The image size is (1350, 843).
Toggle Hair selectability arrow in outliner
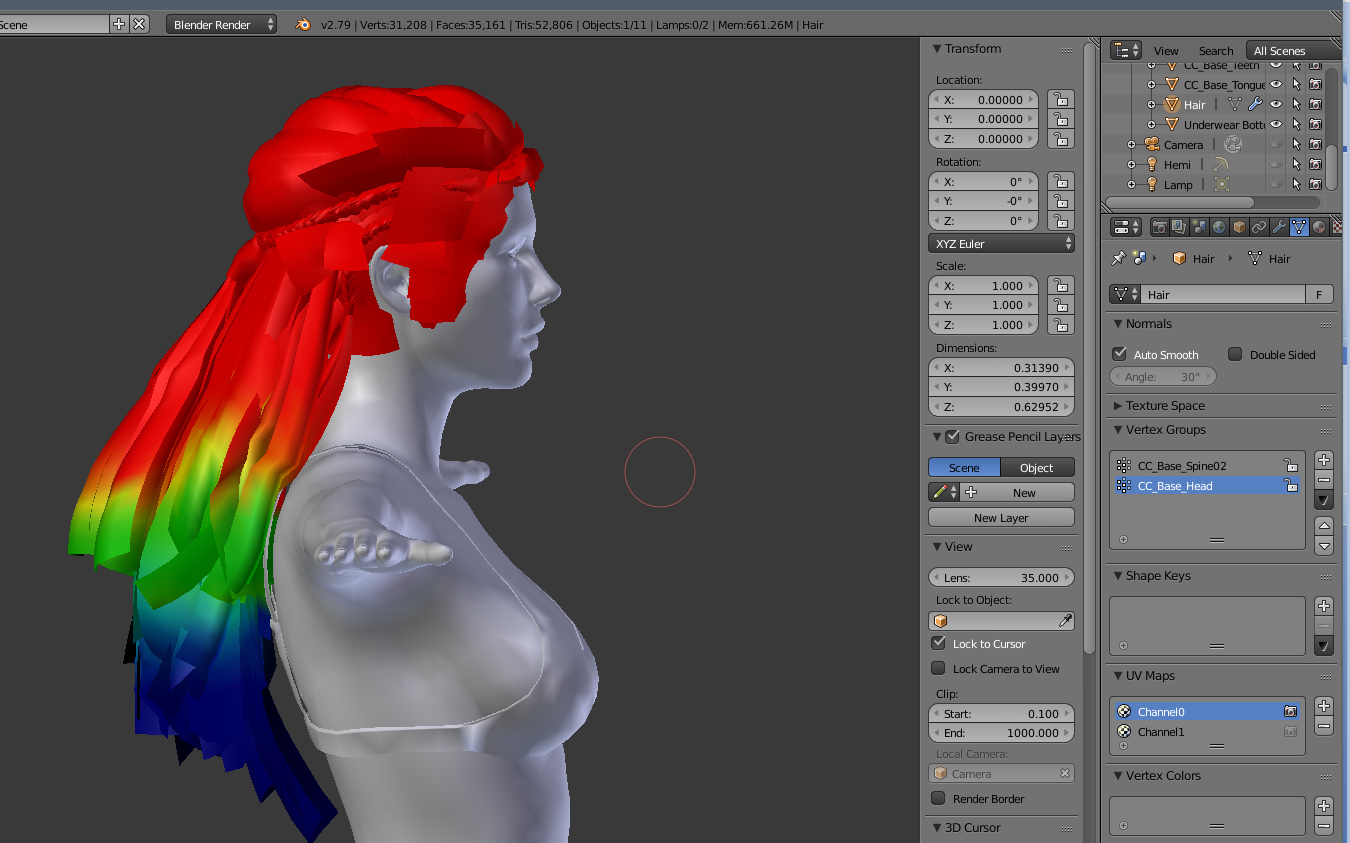tap(1296, 104)
